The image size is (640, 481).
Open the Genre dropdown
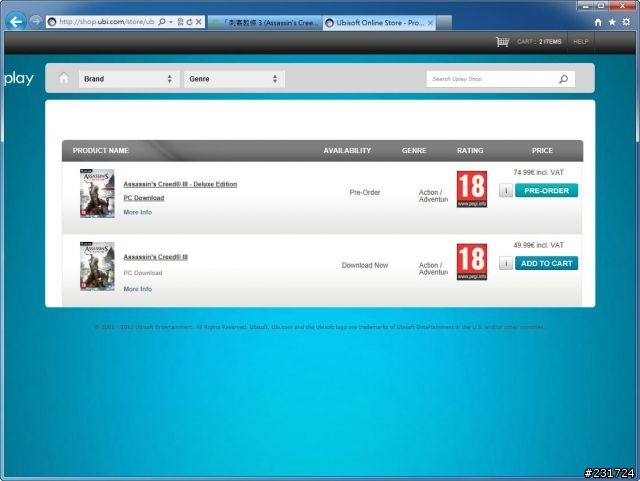pyautogui.click(x=234, y=79)
